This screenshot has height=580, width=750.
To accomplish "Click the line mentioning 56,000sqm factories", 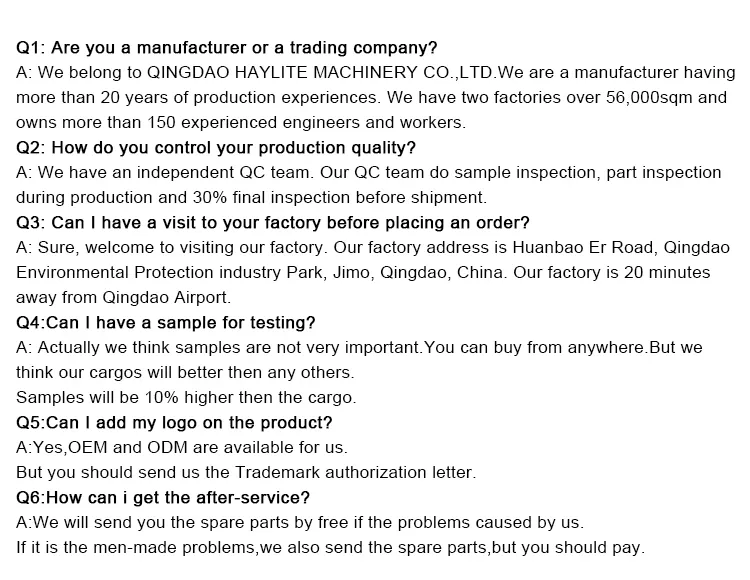I will coord(370,97).
